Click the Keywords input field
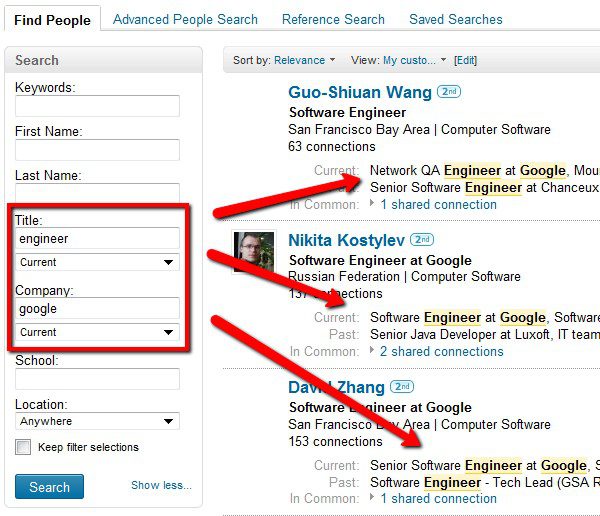 click(x=97, y=106)
